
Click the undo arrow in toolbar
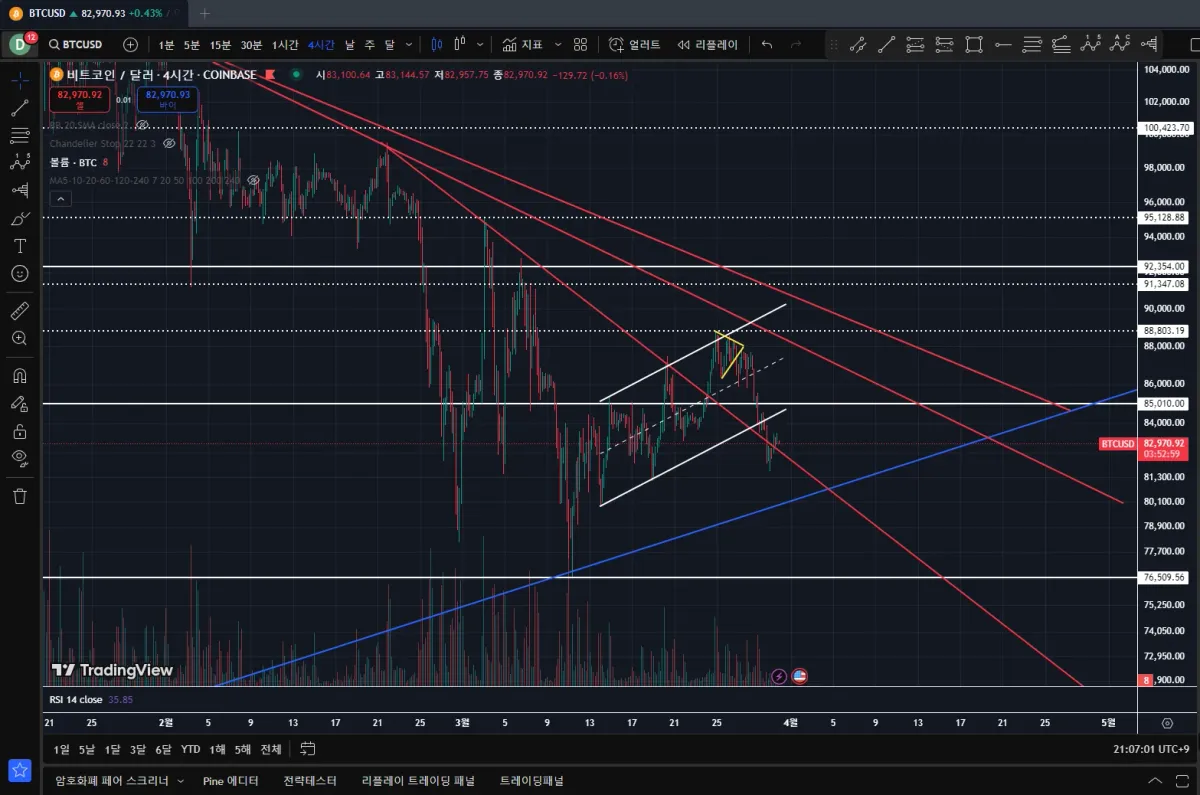tap(767, 44)
